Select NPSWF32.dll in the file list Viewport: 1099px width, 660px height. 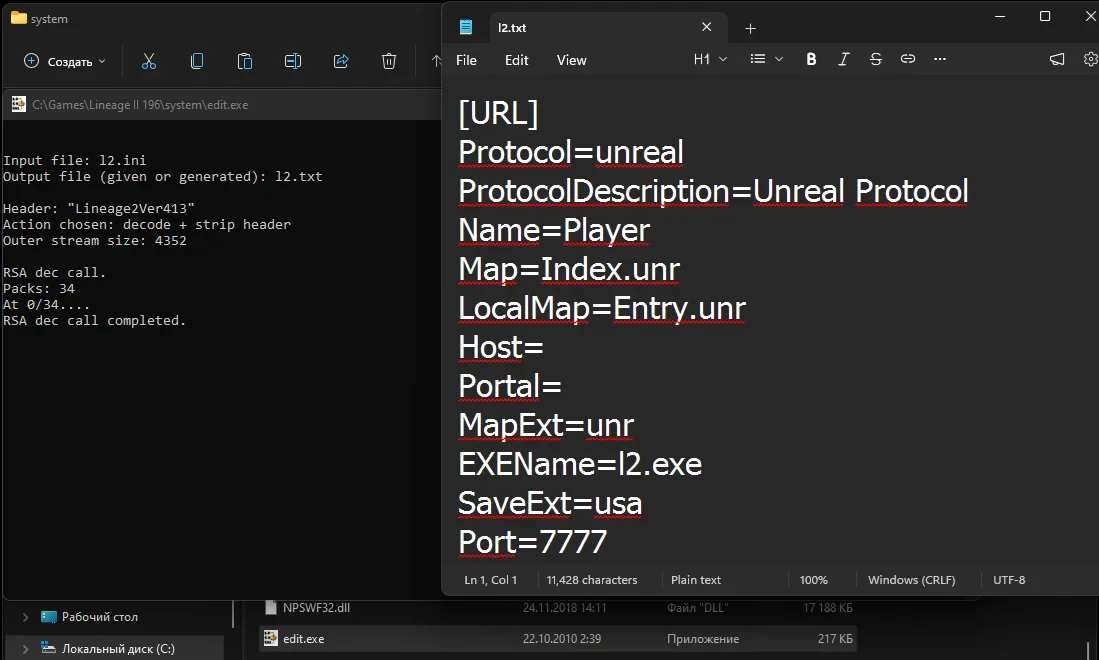pos(557,608)
